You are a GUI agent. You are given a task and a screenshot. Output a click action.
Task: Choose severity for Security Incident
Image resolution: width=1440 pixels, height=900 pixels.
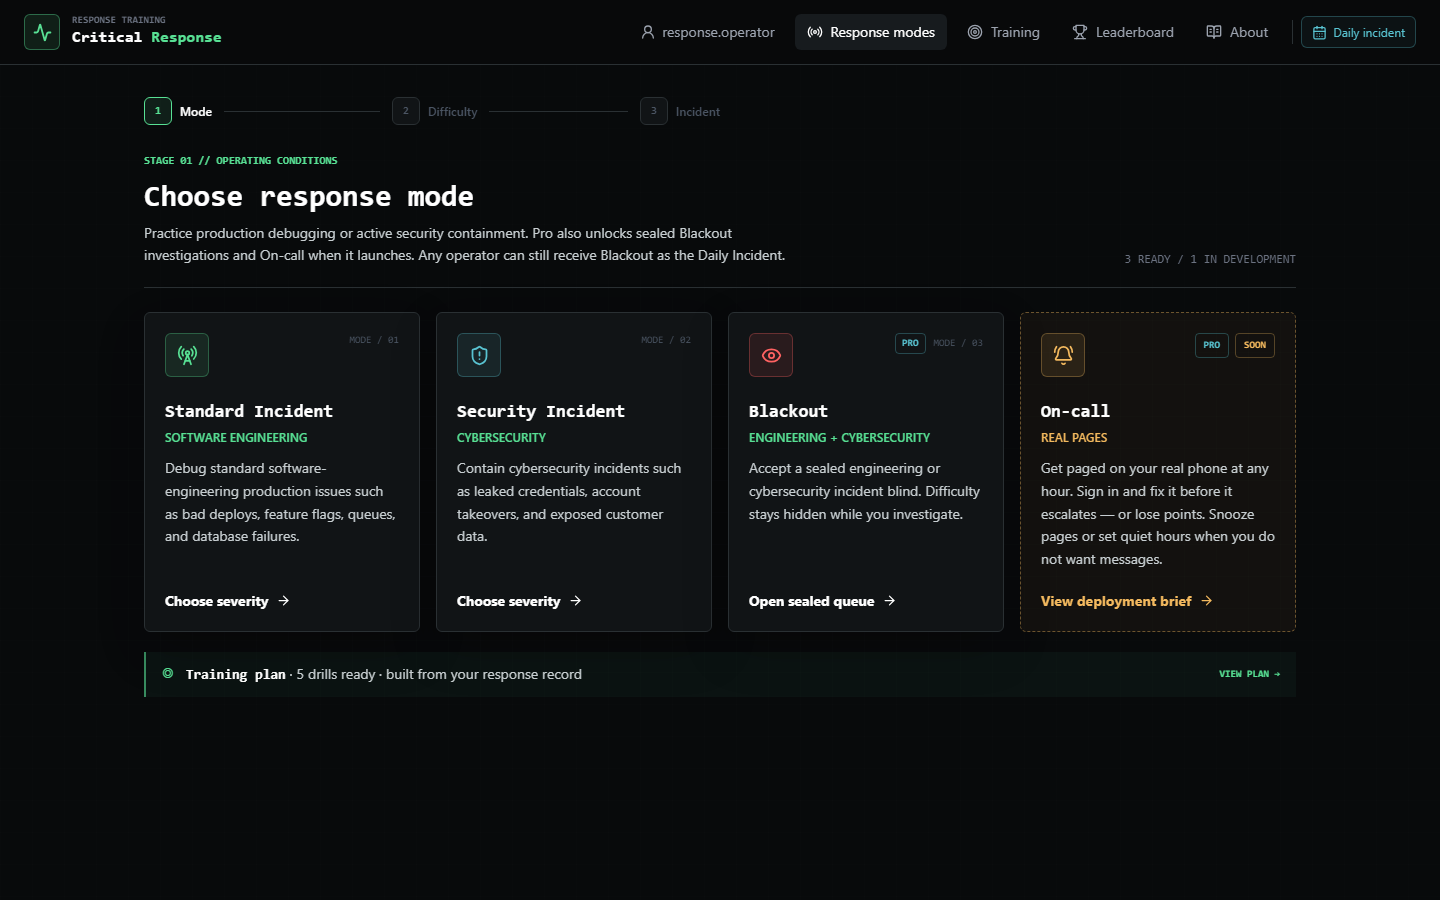point(519,601)
